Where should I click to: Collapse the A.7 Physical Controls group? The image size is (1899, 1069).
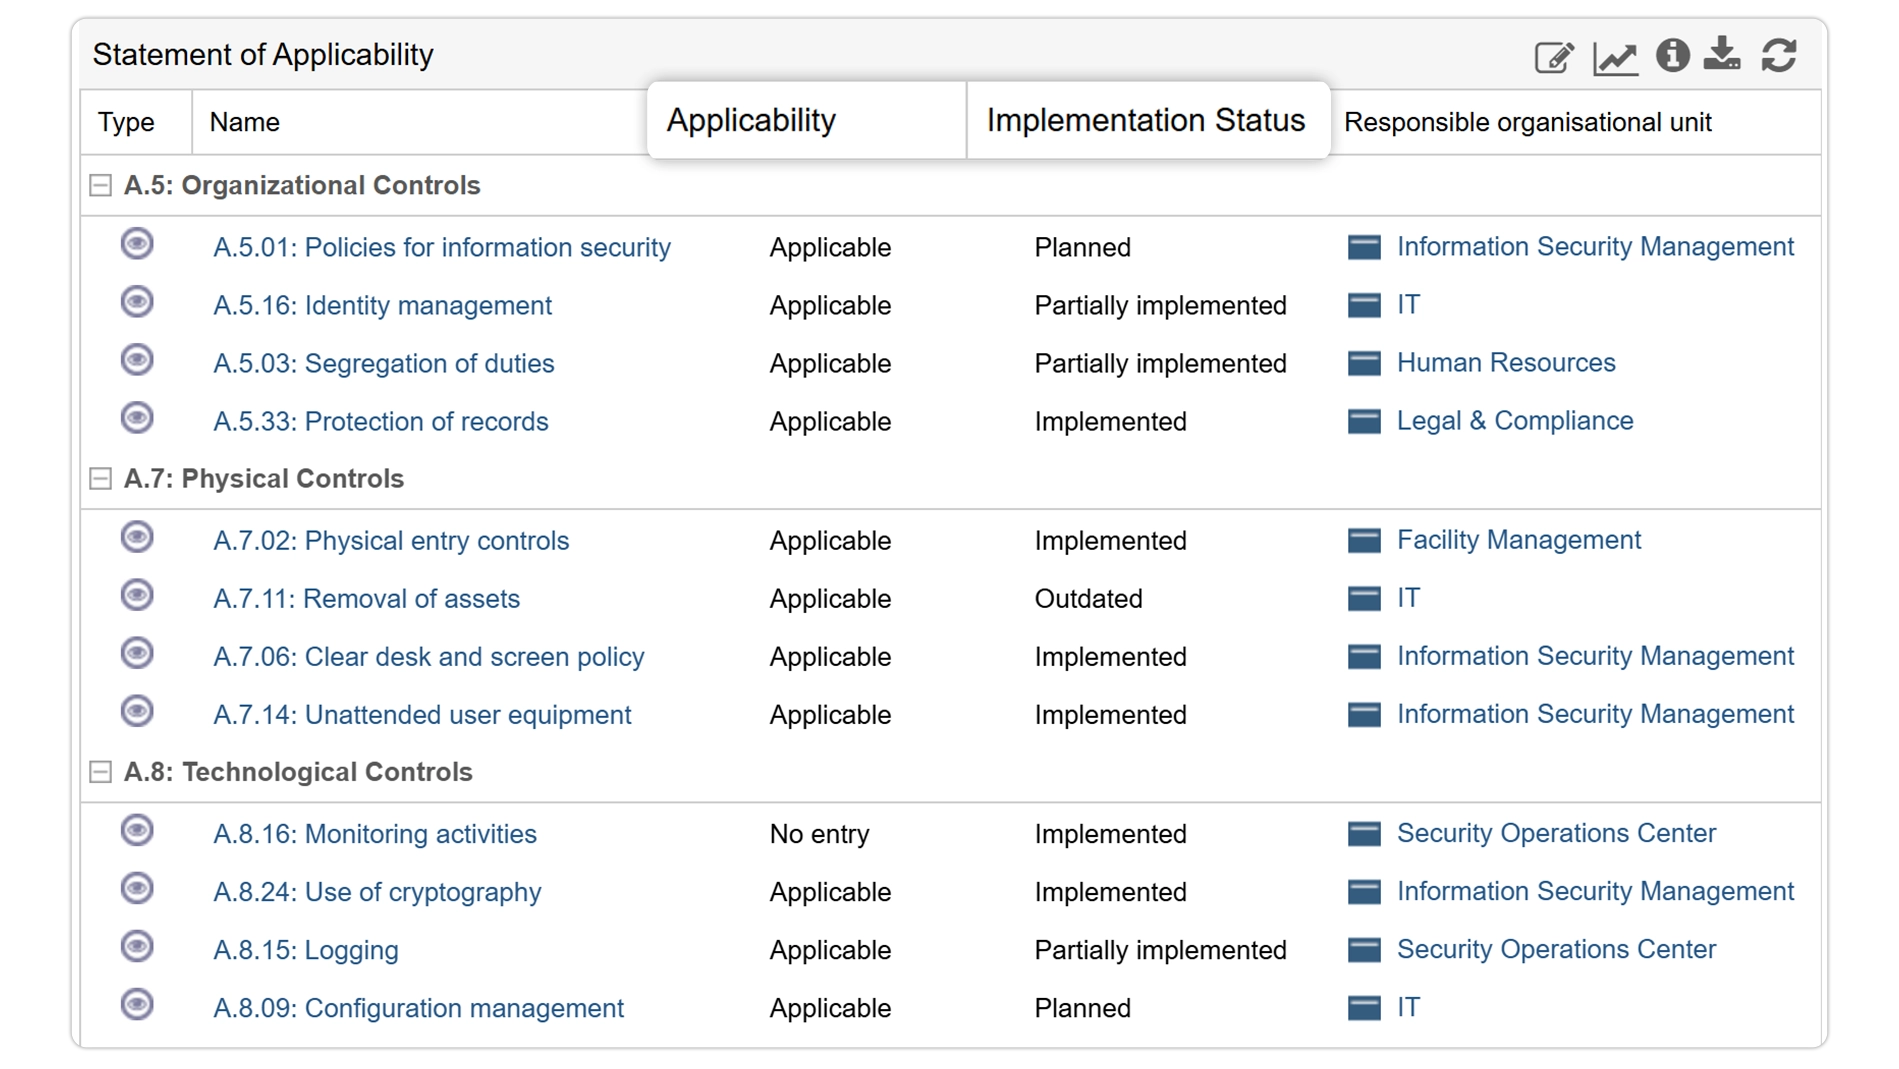pyautogui.click(x=100, y=479)
